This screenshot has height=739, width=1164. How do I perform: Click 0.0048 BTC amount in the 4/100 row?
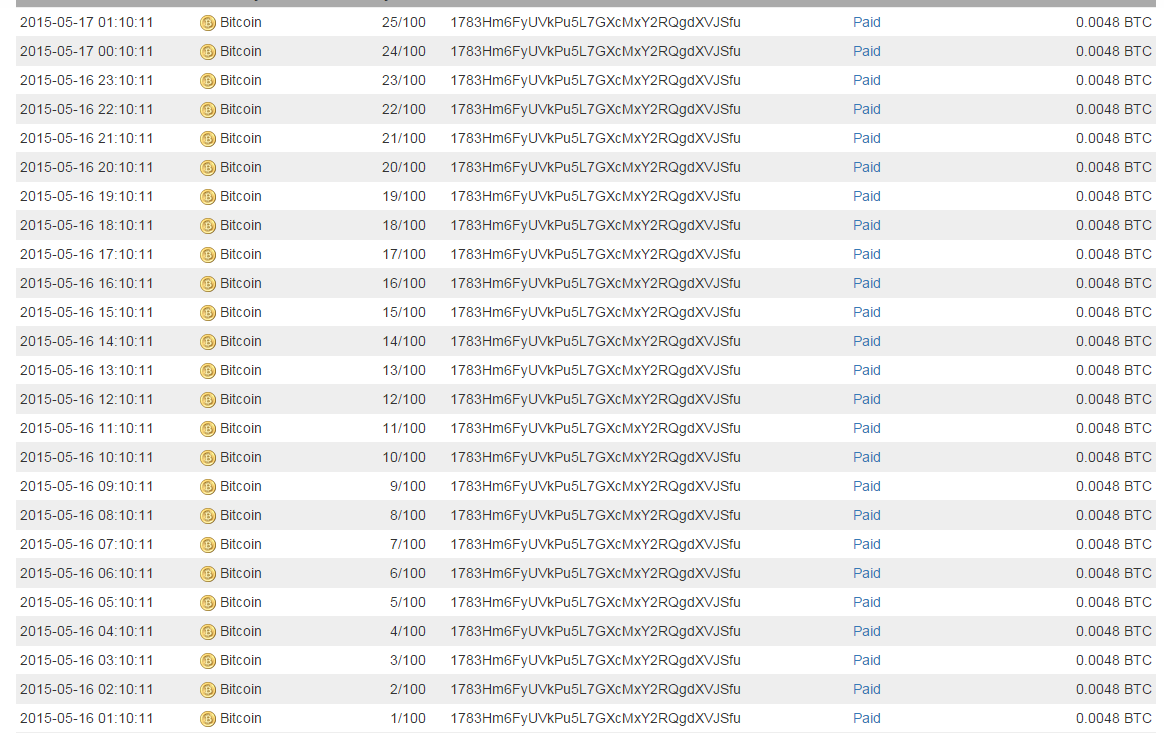pyautogui.click(x=1114, y=631)
